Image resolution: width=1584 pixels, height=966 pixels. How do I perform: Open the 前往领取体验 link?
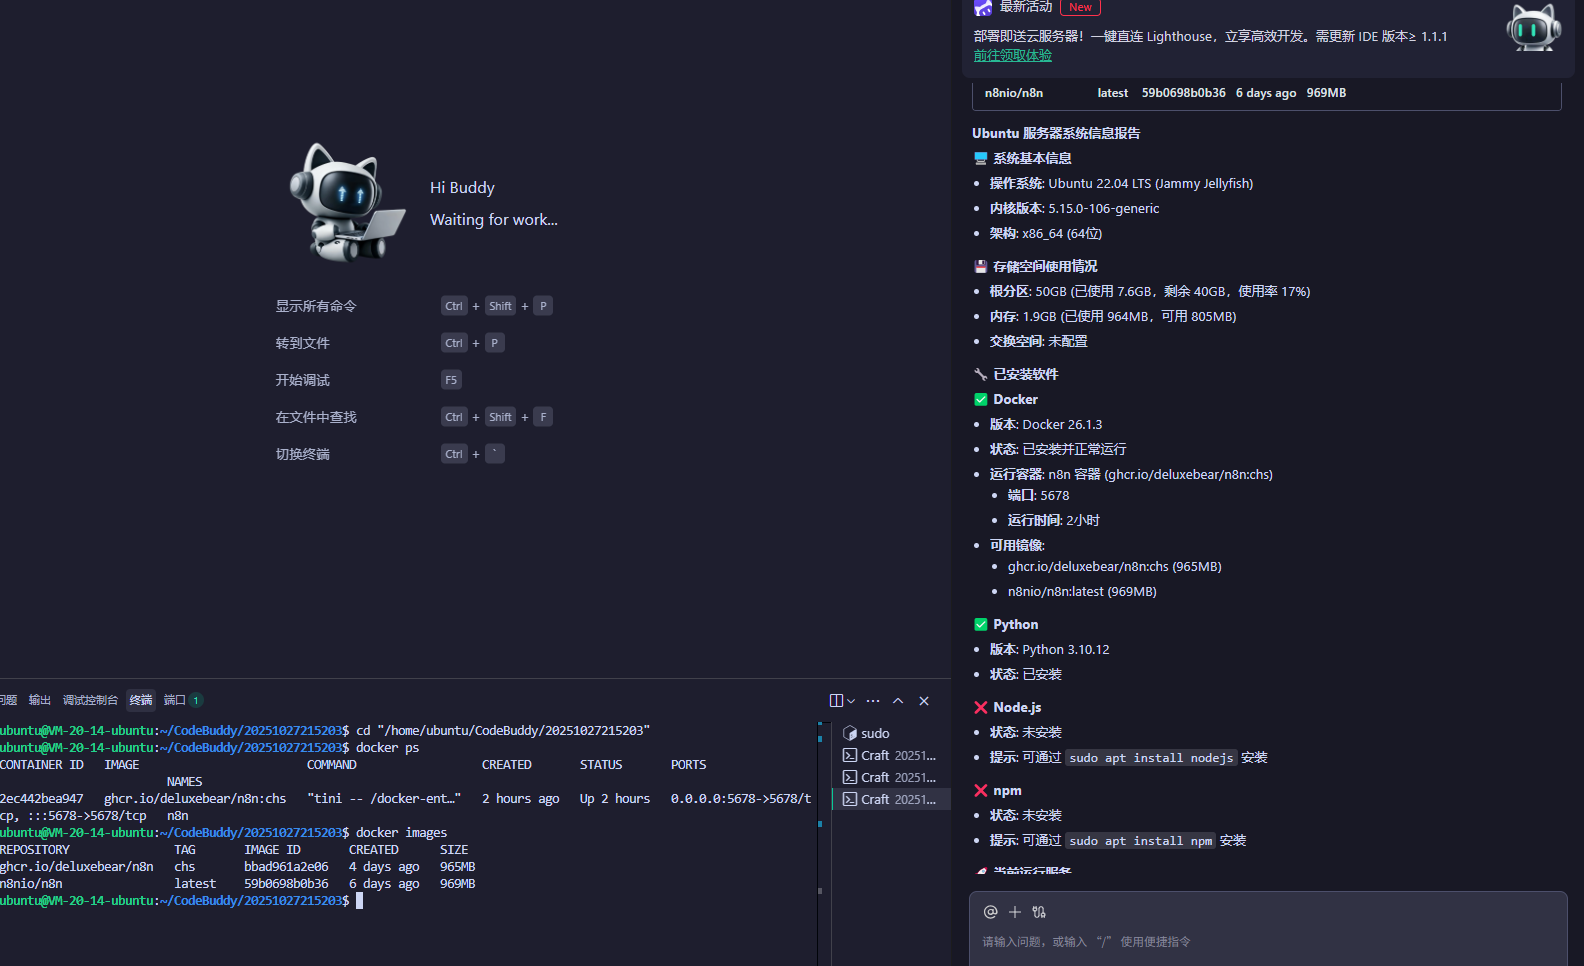[x=1013, y=56]
